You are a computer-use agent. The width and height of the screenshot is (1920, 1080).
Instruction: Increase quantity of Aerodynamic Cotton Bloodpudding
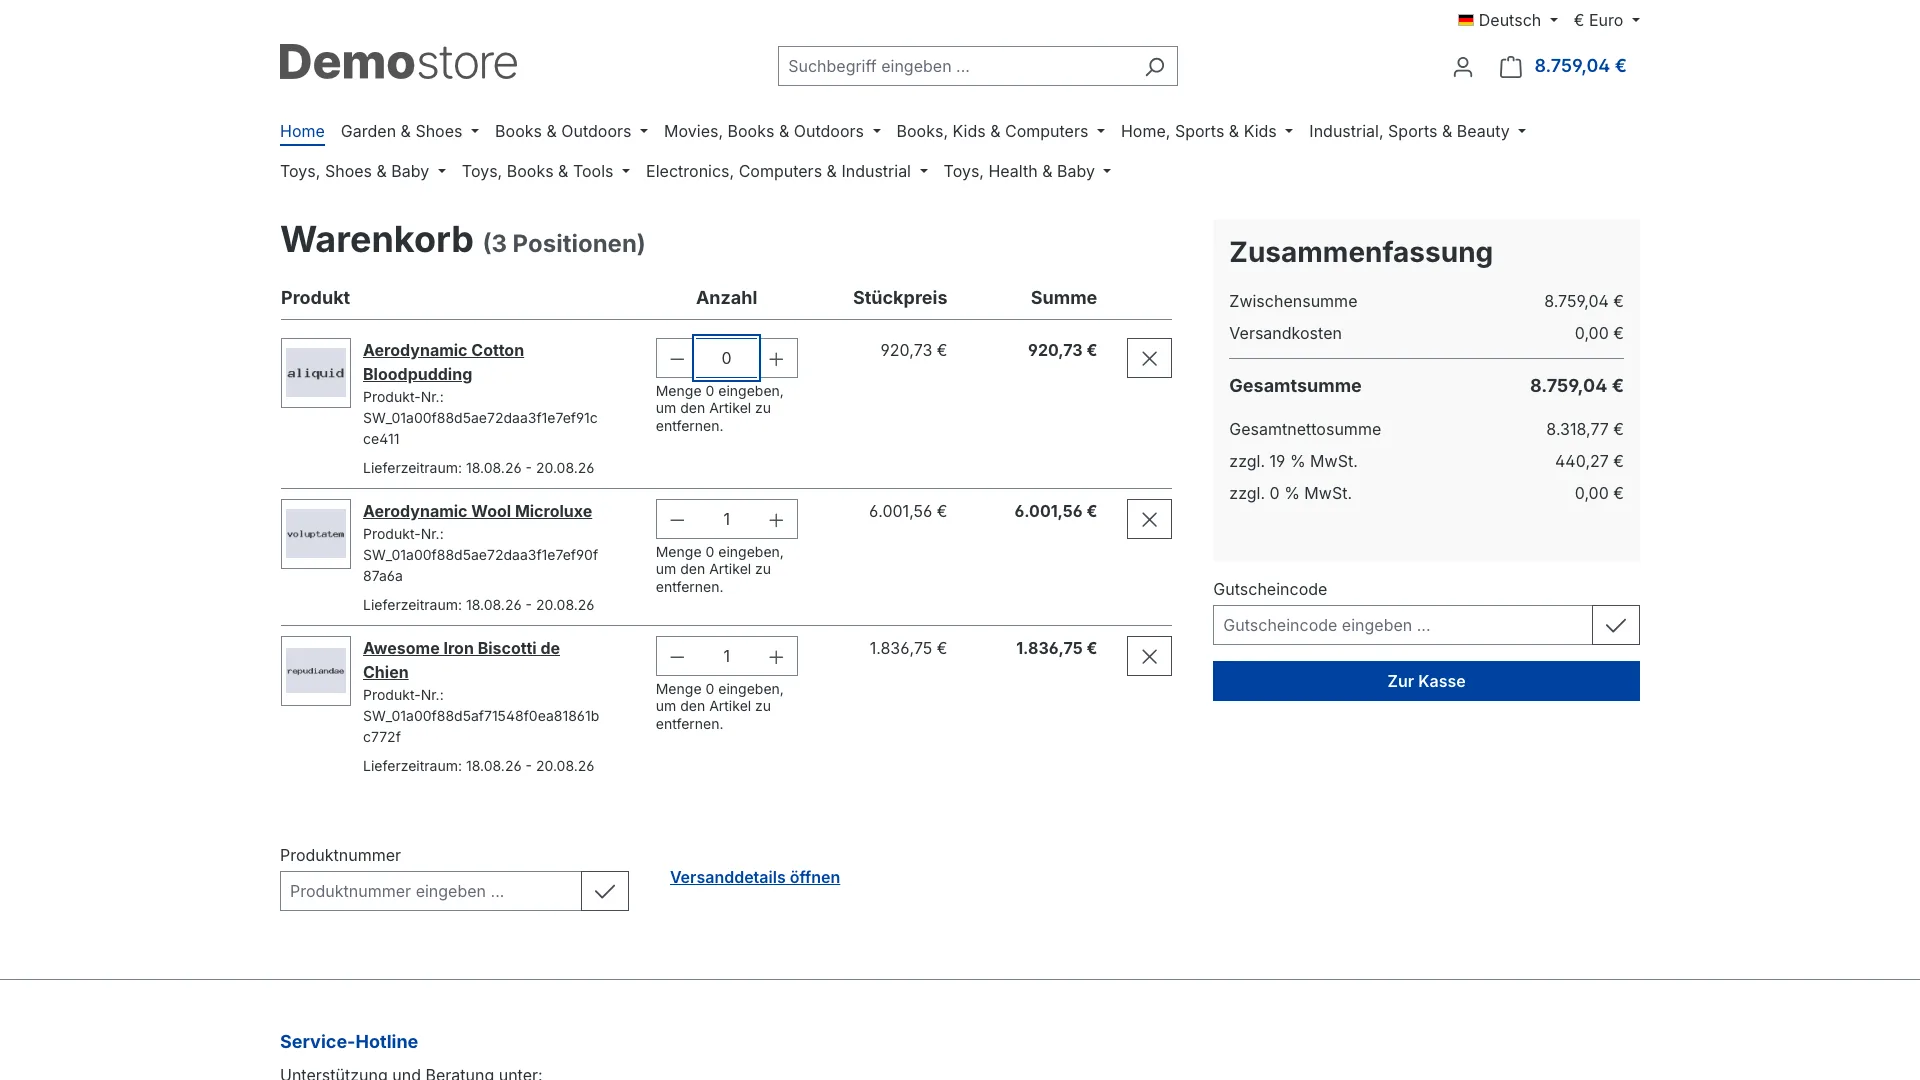(776, 358)
